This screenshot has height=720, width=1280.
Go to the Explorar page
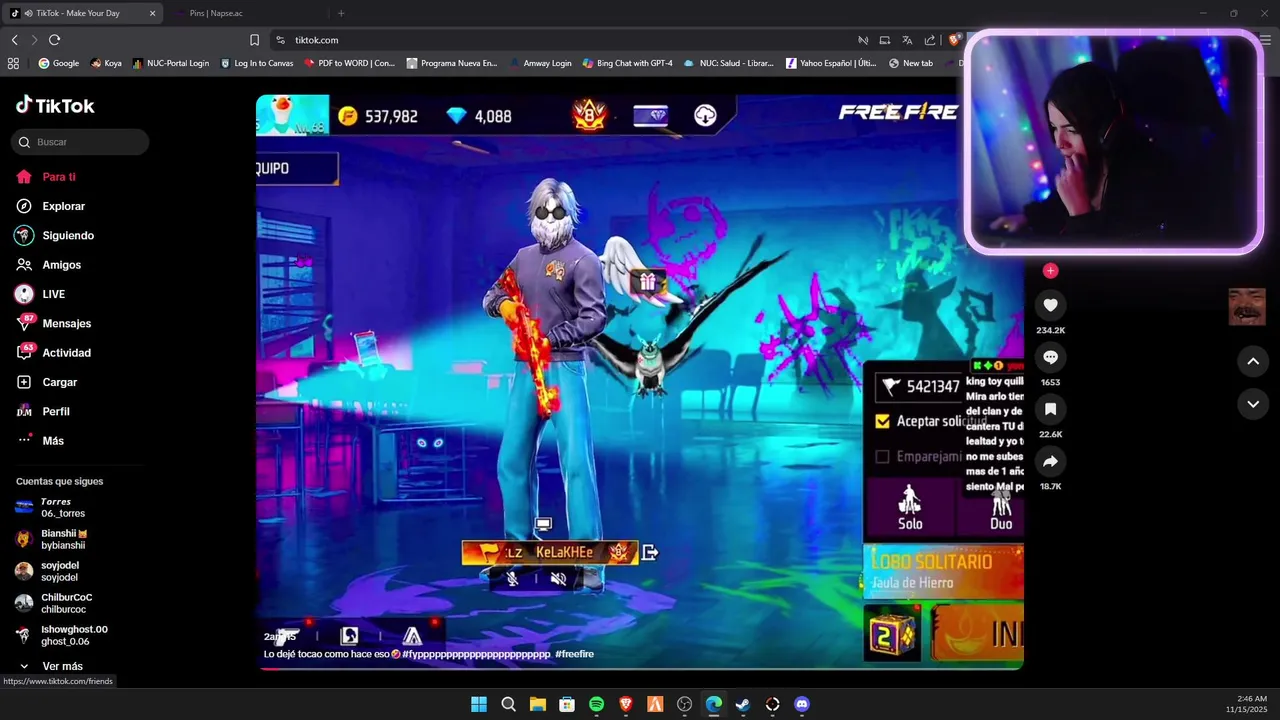51,206
